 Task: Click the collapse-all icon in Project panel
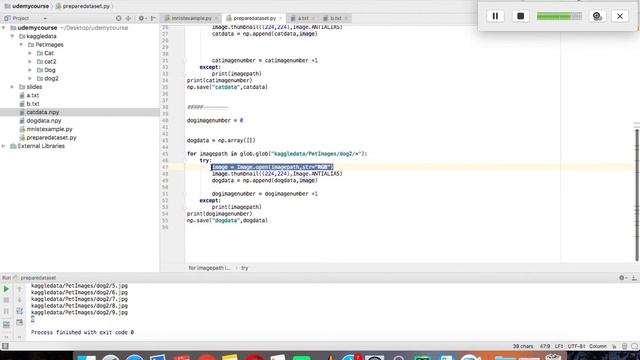point(129,18)
